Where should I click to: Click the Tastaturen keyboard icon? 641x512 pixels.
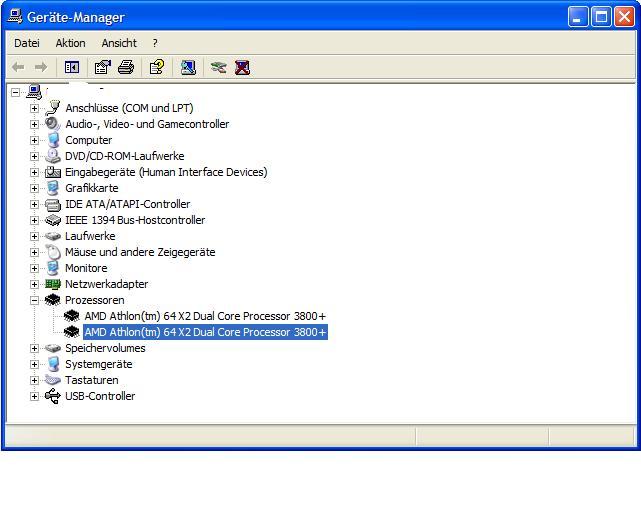[x=53, y=380]
